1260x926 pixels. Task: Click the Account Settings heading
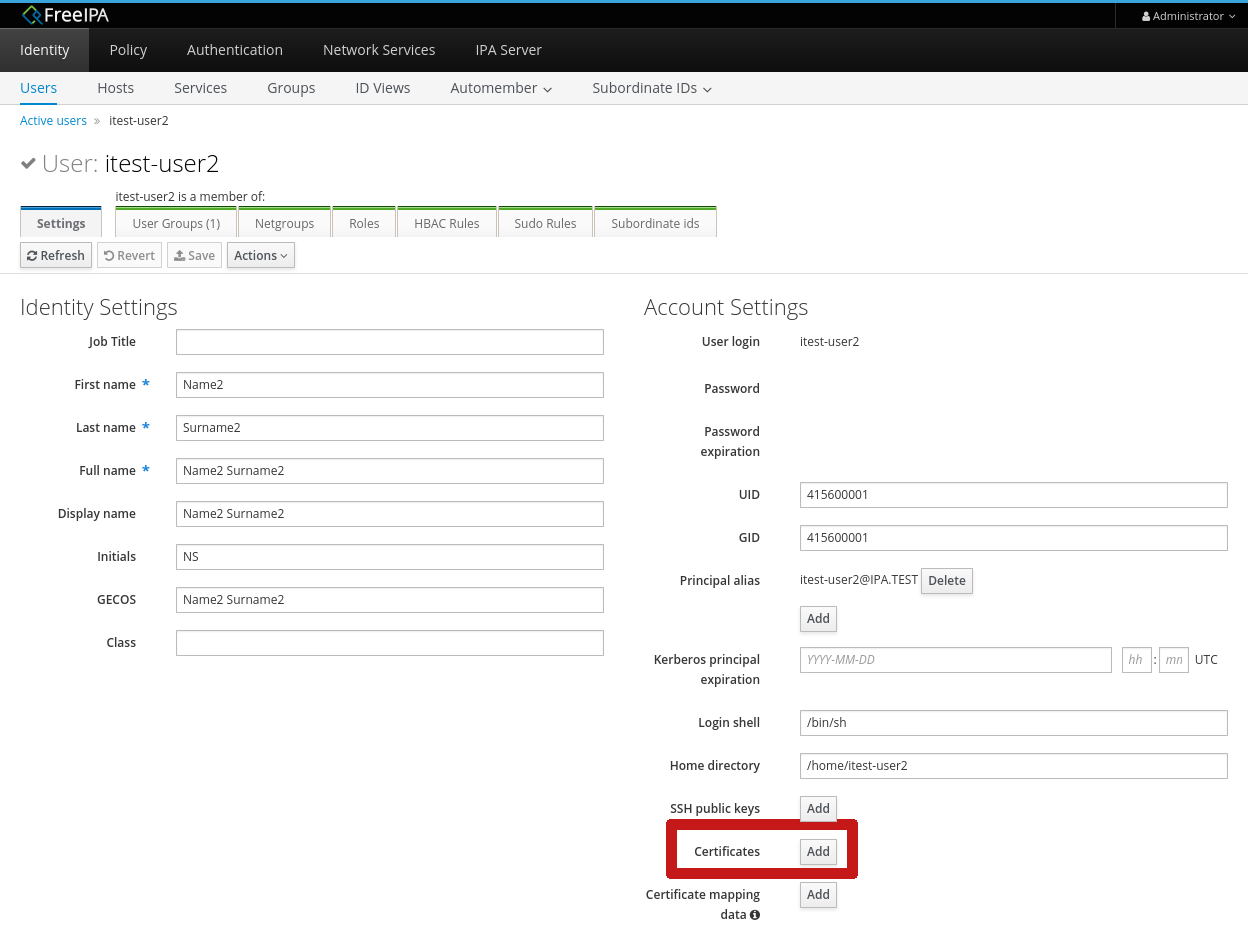coord(726,307)
